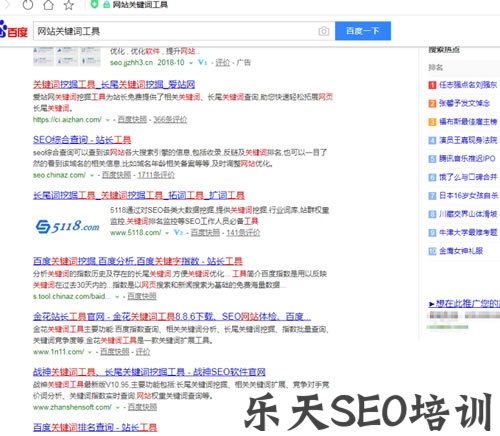Click the V3 badge beside www.5118.com

[x=179, y=232]
